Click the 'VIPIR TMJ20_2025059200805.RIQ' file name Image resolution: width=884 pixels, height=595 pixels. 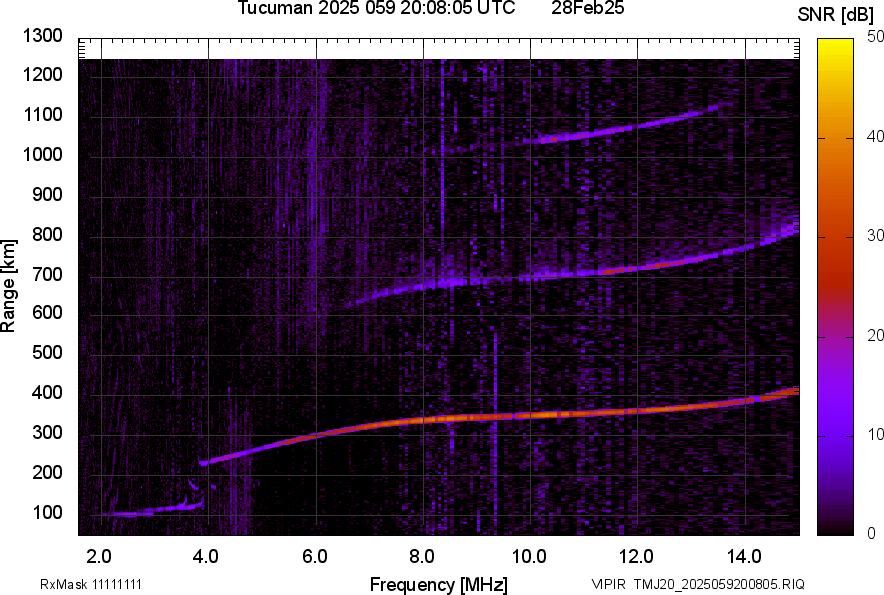[x=698, y=584]
